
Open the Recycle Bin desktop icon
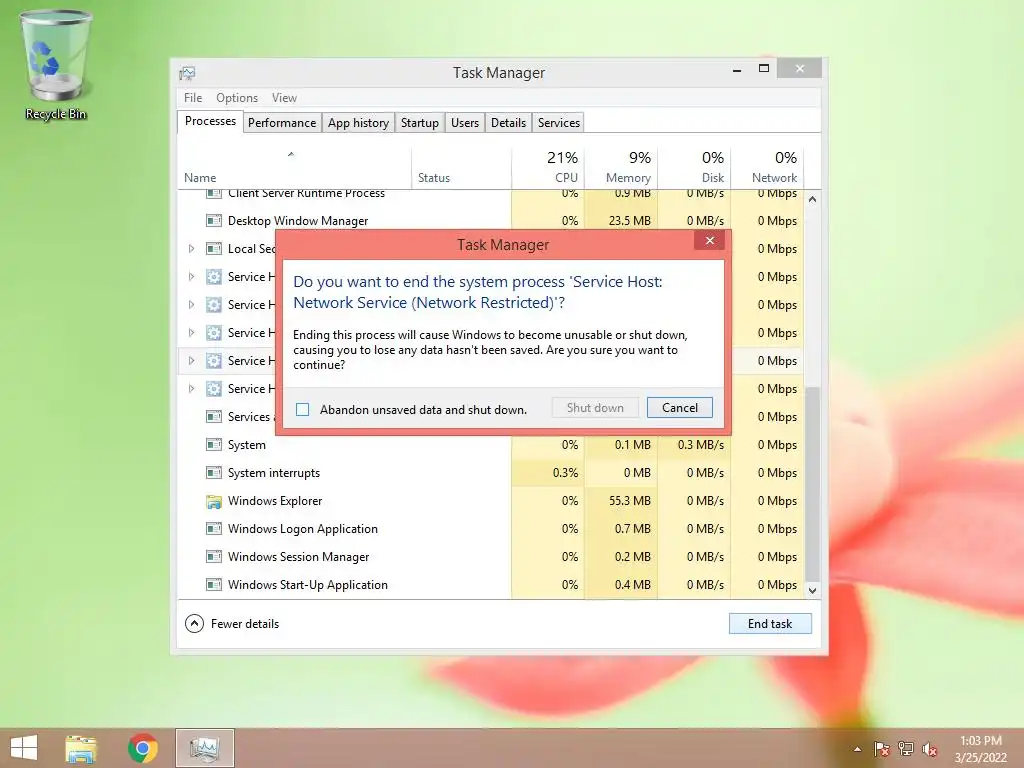(x=56, y=65)
